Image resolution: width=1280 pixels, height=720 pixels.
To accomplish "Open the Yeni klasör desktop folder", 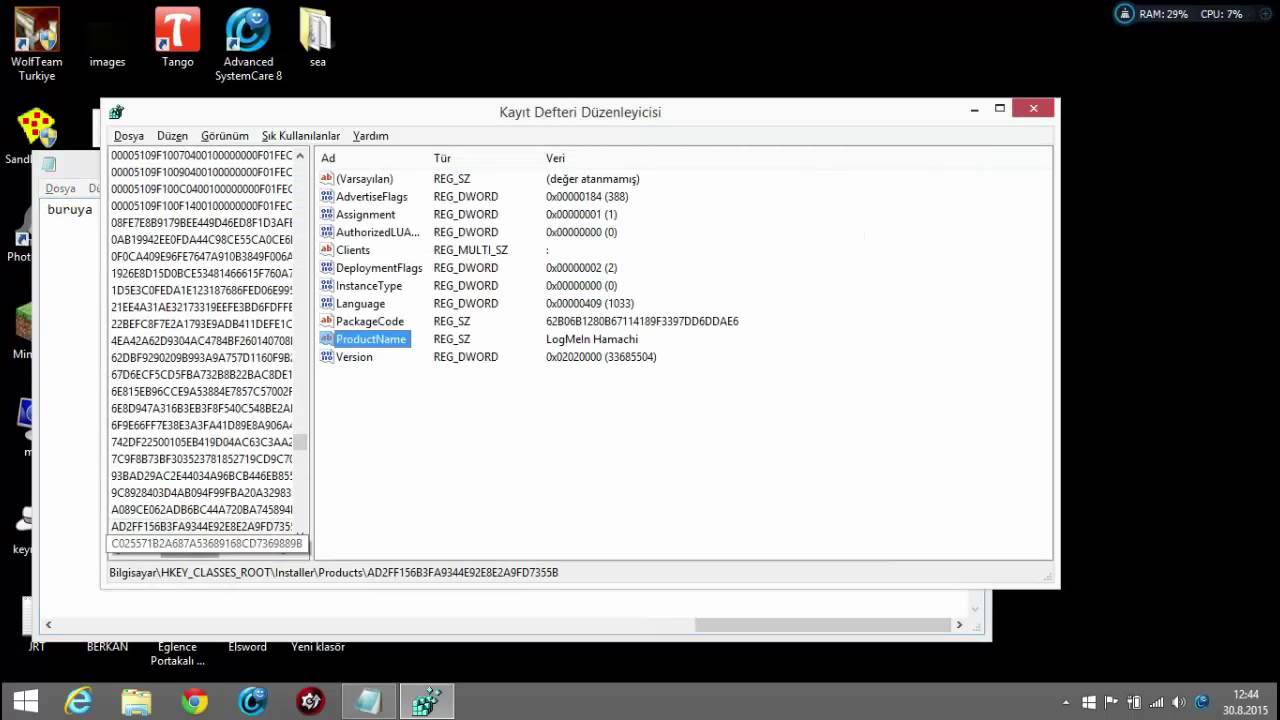I will coord(317,647).
